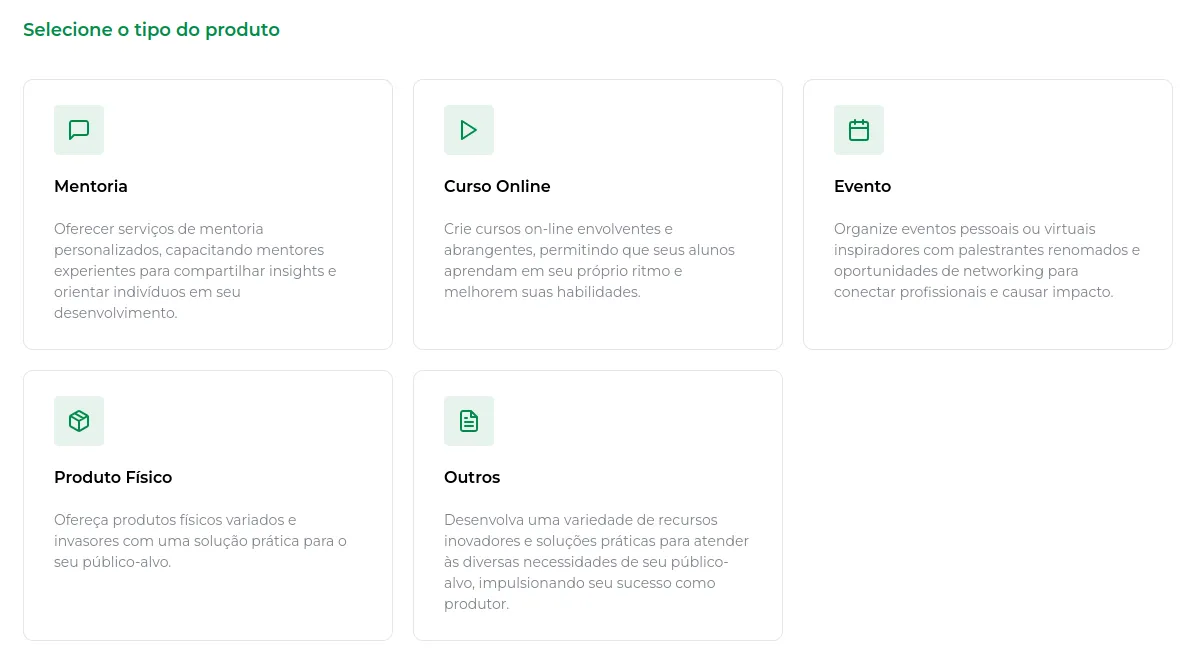The width and height of the screenshot is (1193, 663).
Task: Select the Mentoria title
Action: [91, 186]
